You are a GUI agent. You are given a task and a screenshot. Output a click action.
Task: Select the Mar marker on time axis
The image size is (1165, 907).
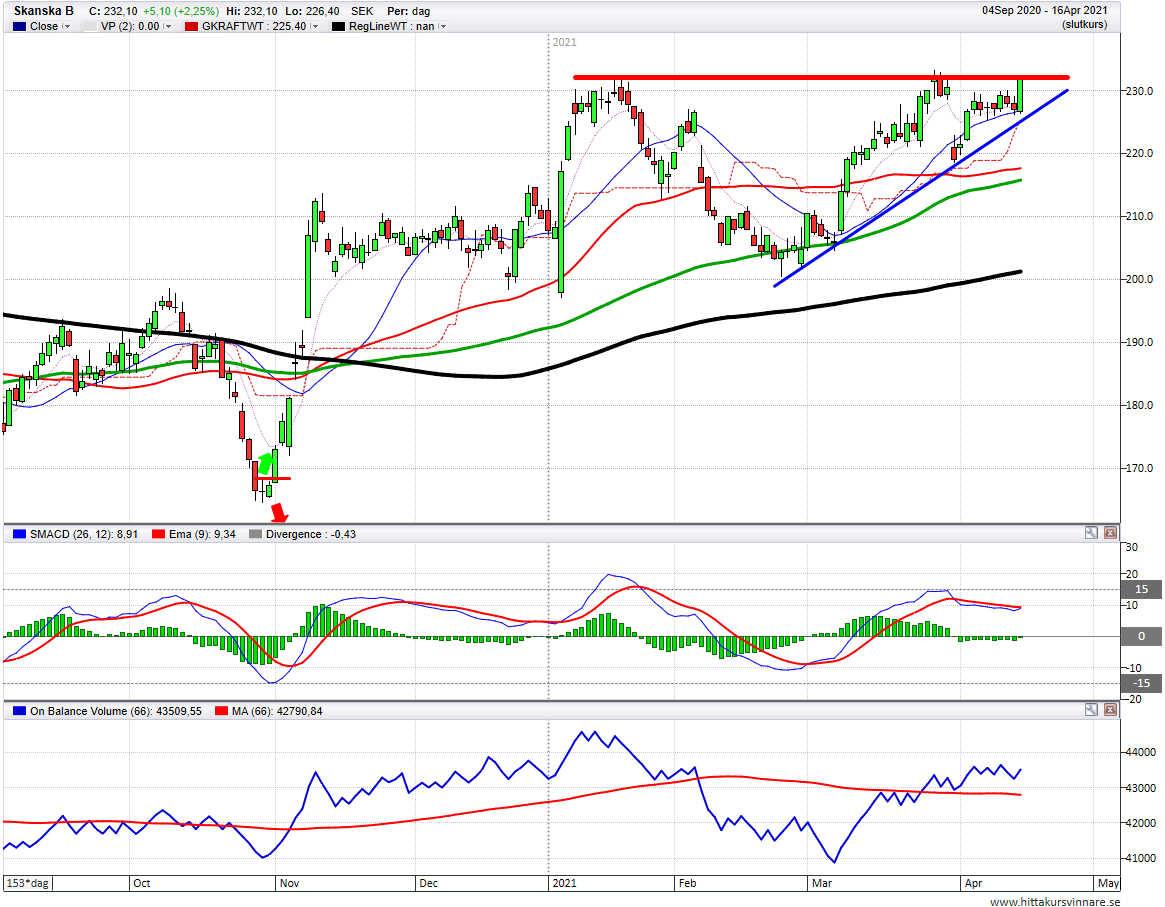pyautogui.click(x=822, y=883)
